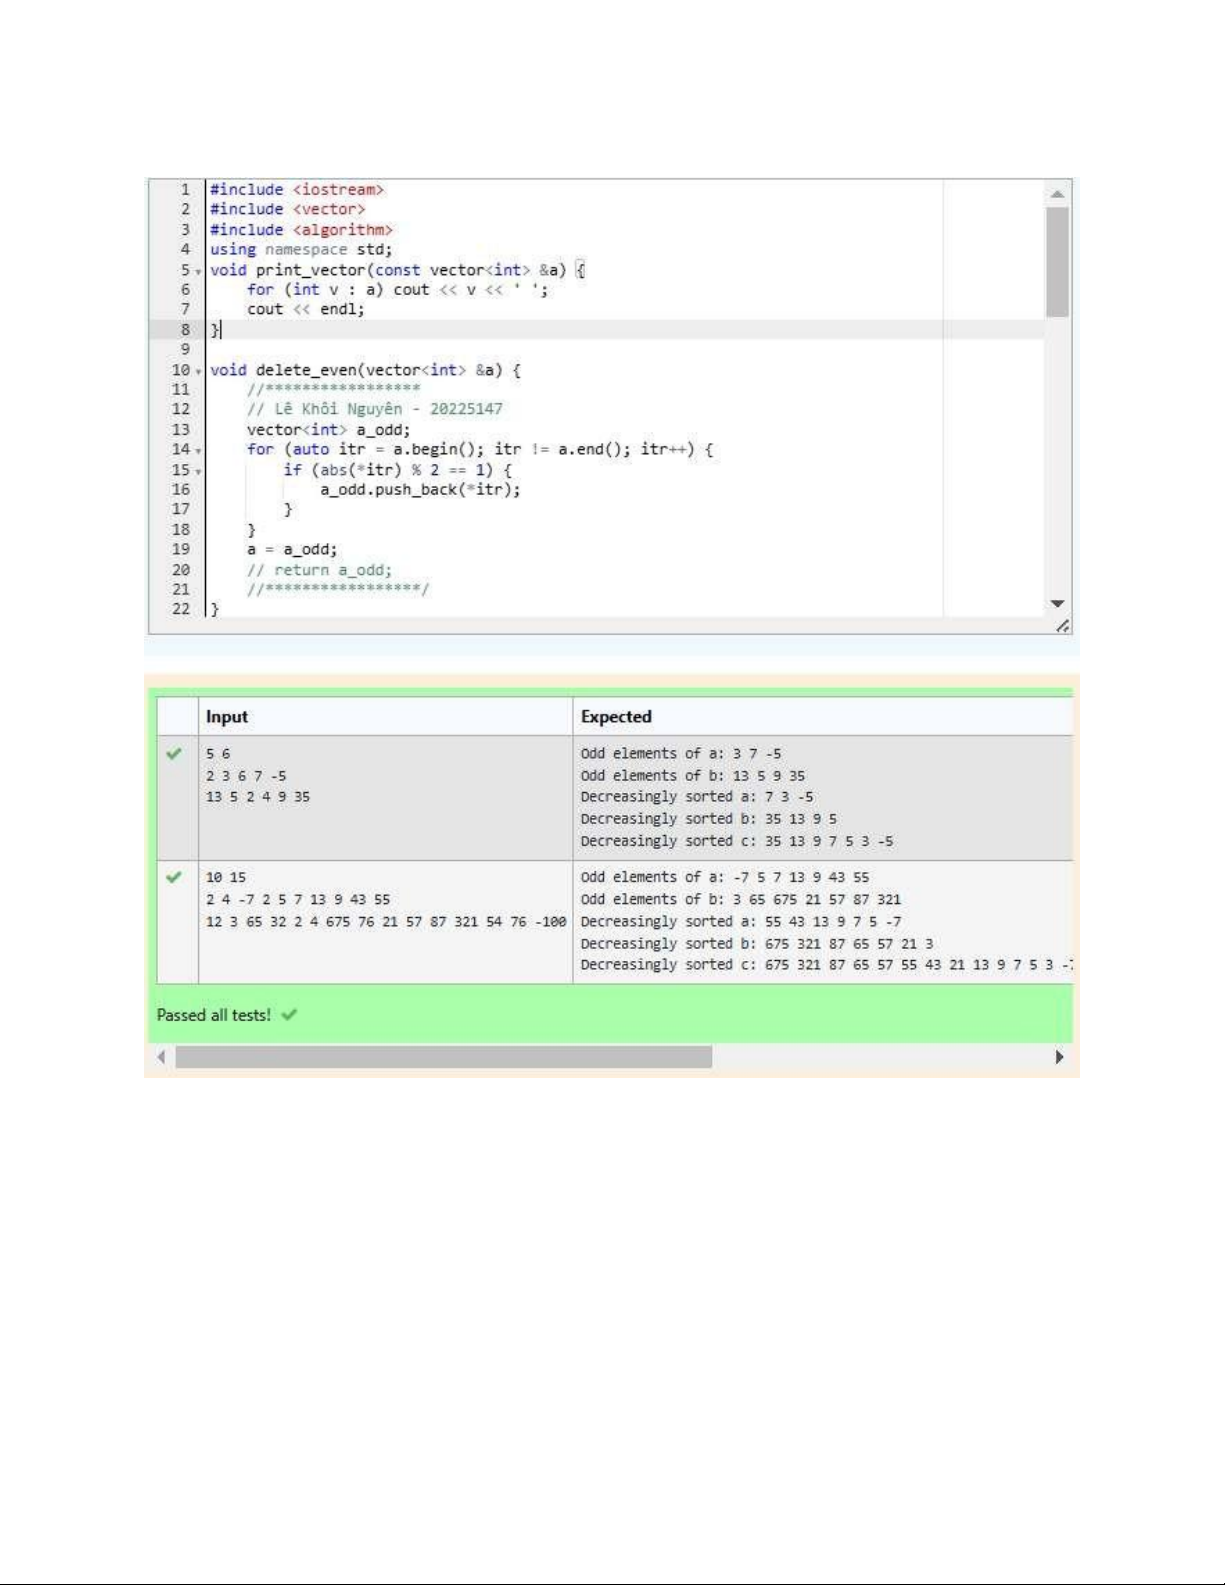
Task: Click the code editor scroll up arrow
Action: click(x=1057, y=194)
